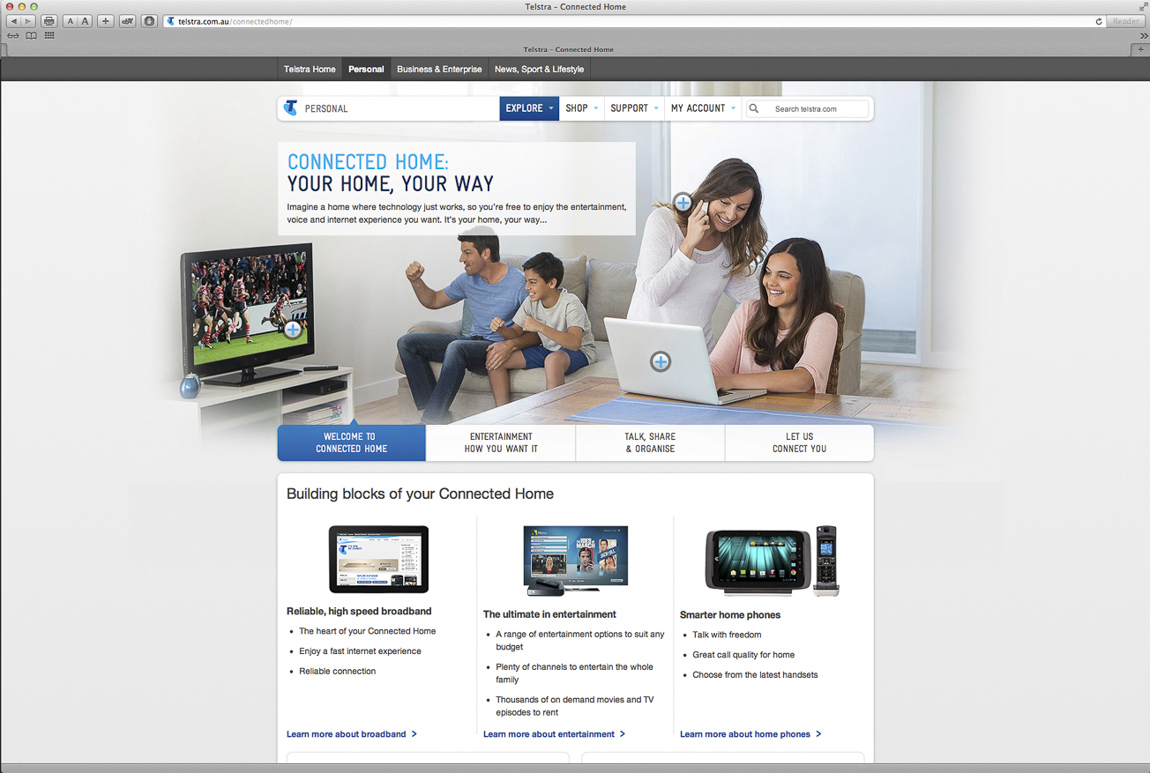Click the 'CONNECTED HOME:' blue headline

point(367,161)
